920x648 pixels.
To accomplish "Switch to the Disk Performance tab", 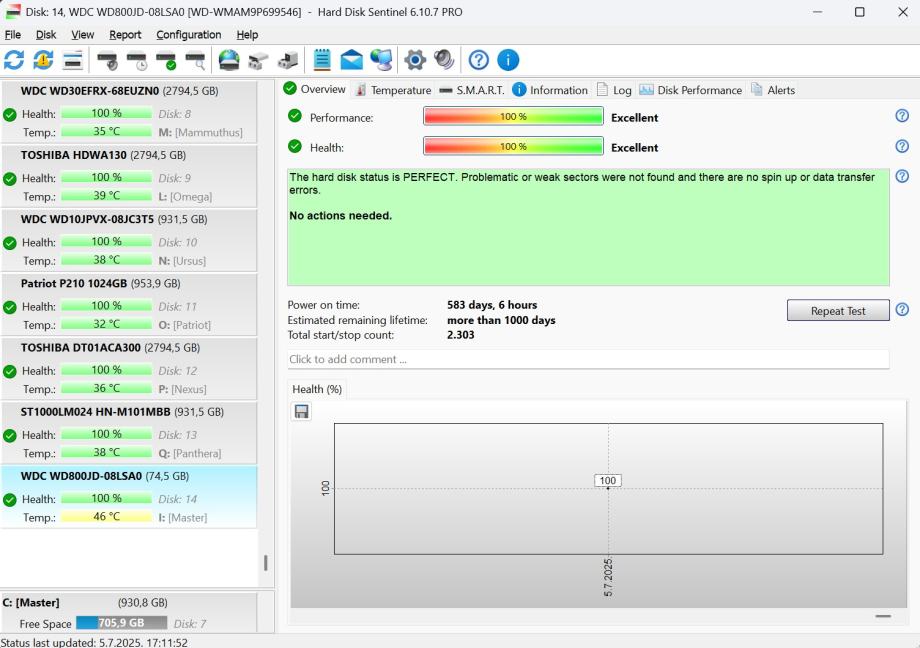I will pyautogui.click(x=691, y=90).
